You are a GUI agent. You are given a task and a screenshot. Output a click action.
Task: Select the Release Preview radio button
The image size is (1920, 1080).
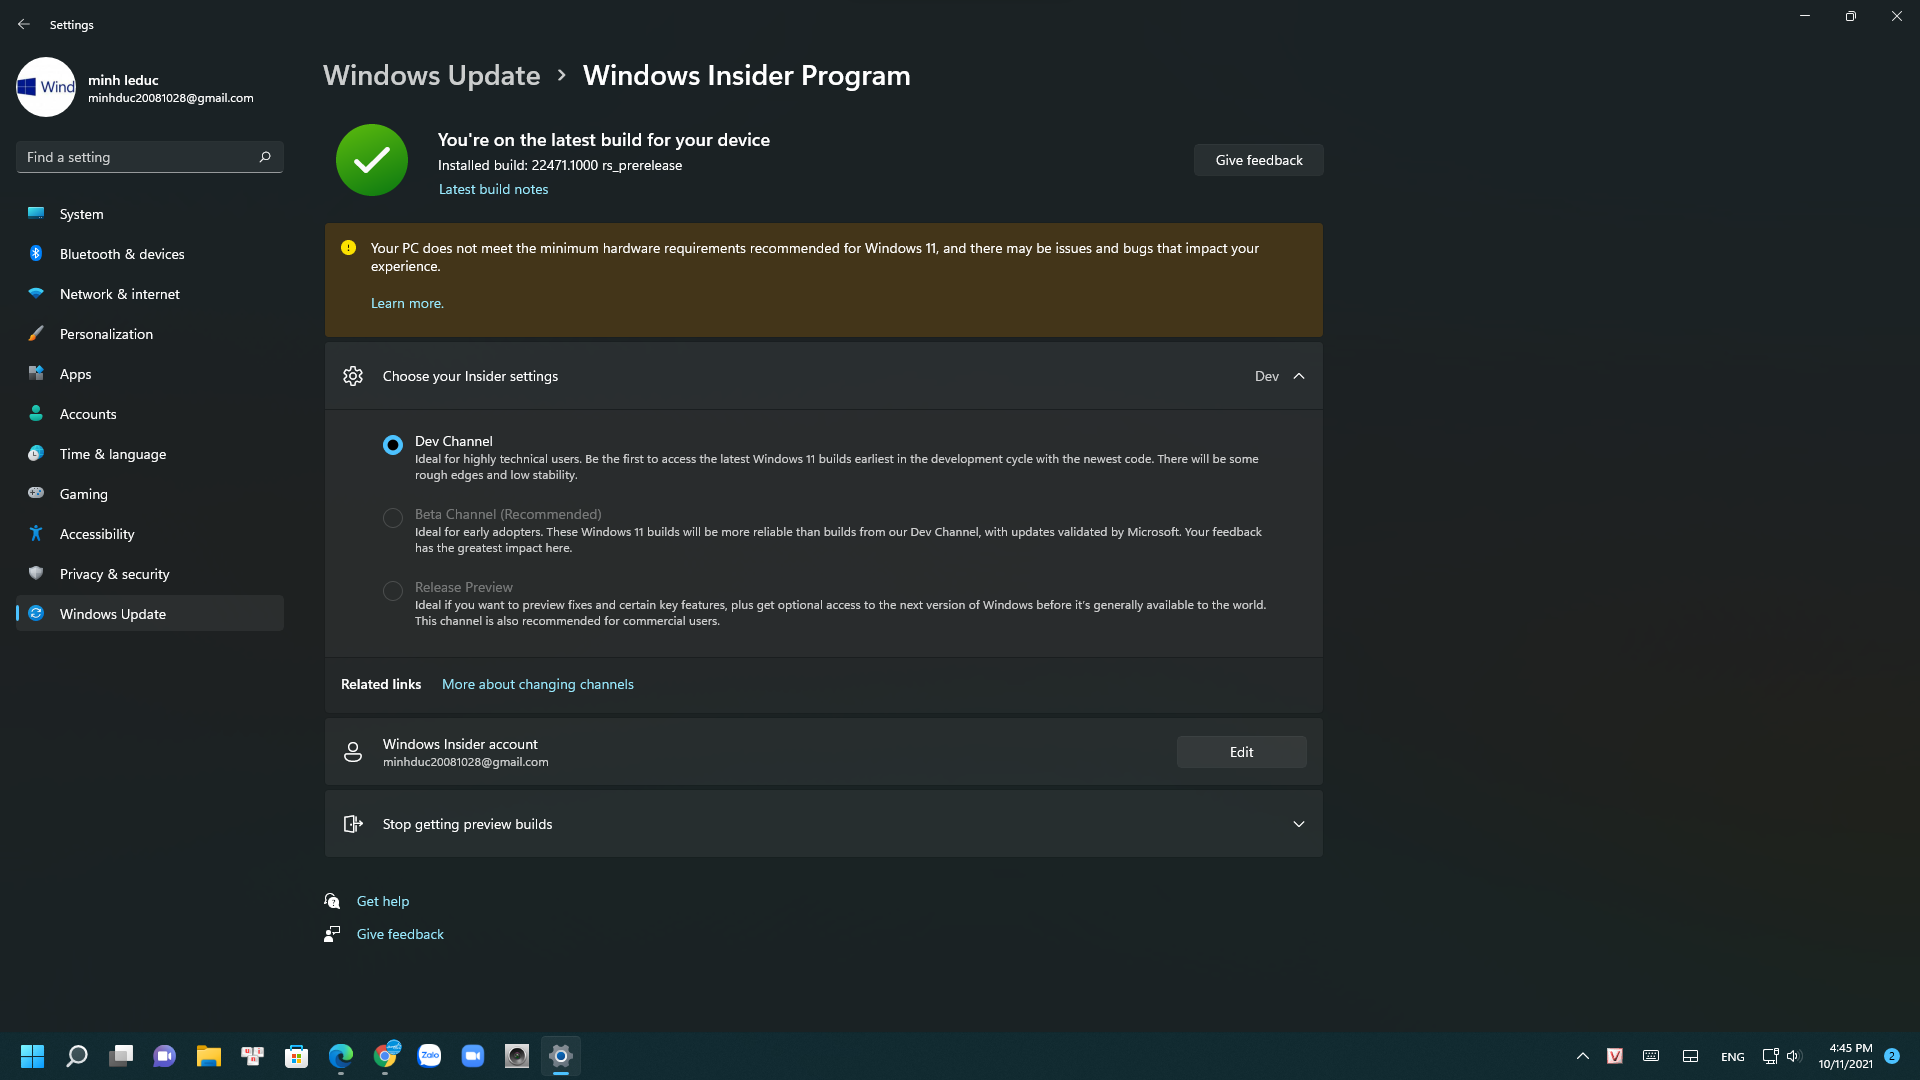pos(393,591)
